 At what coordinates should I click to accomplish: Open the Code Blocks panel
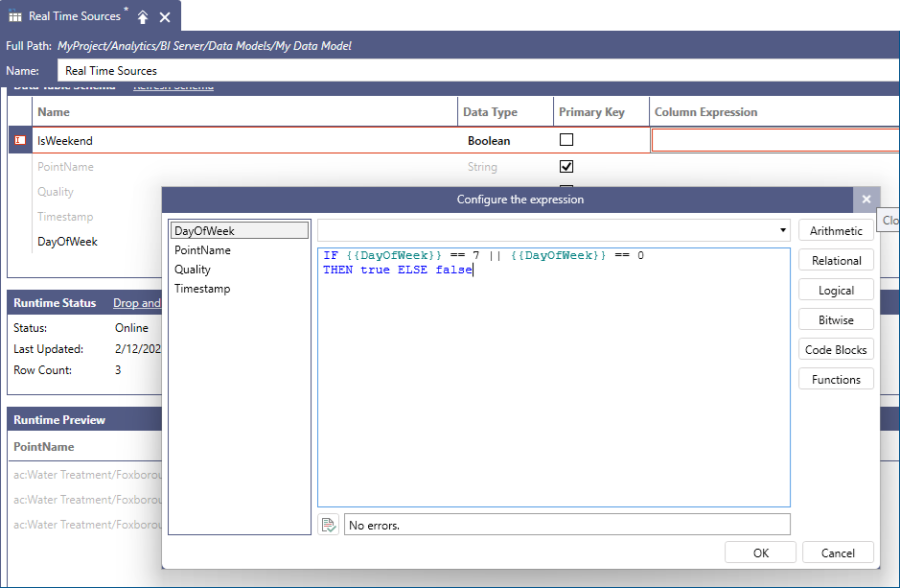tap(836, 349)
